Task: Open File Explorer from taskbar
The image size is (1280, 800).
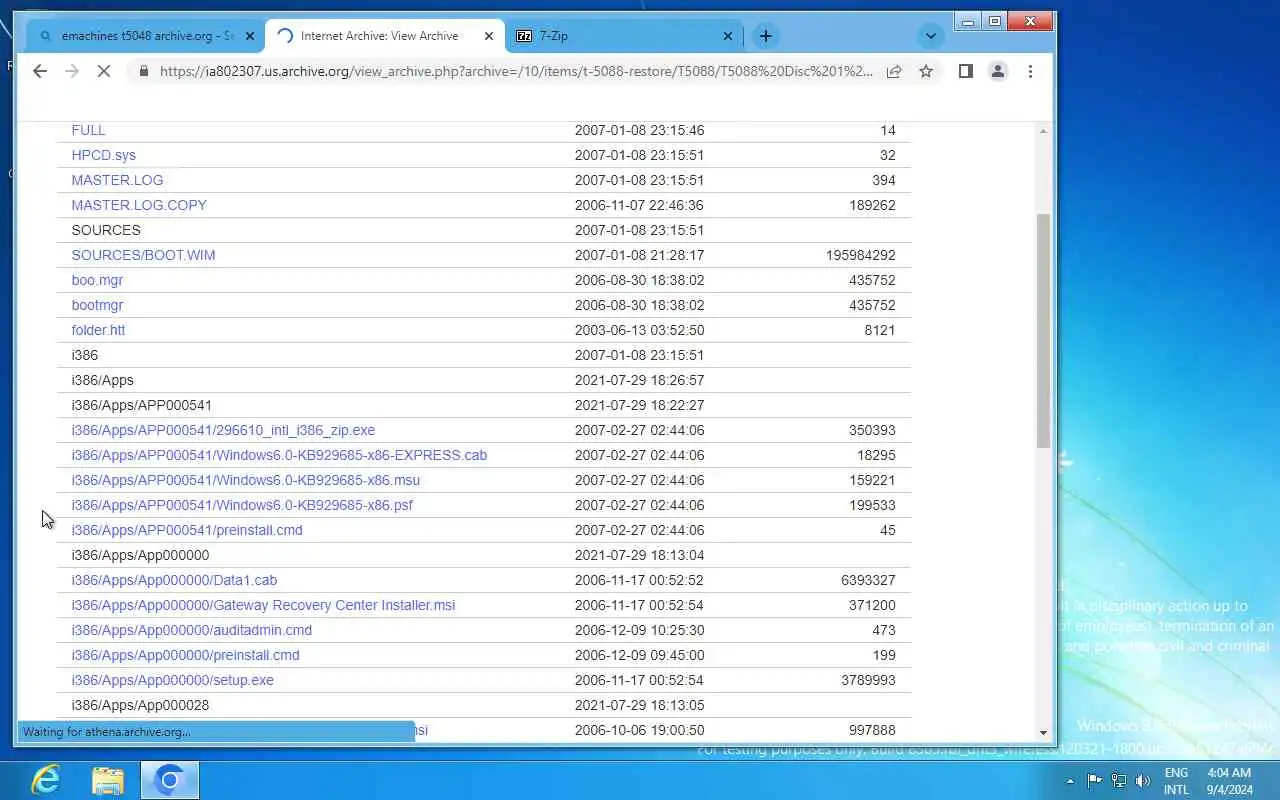Action: (x=107, y=780)
